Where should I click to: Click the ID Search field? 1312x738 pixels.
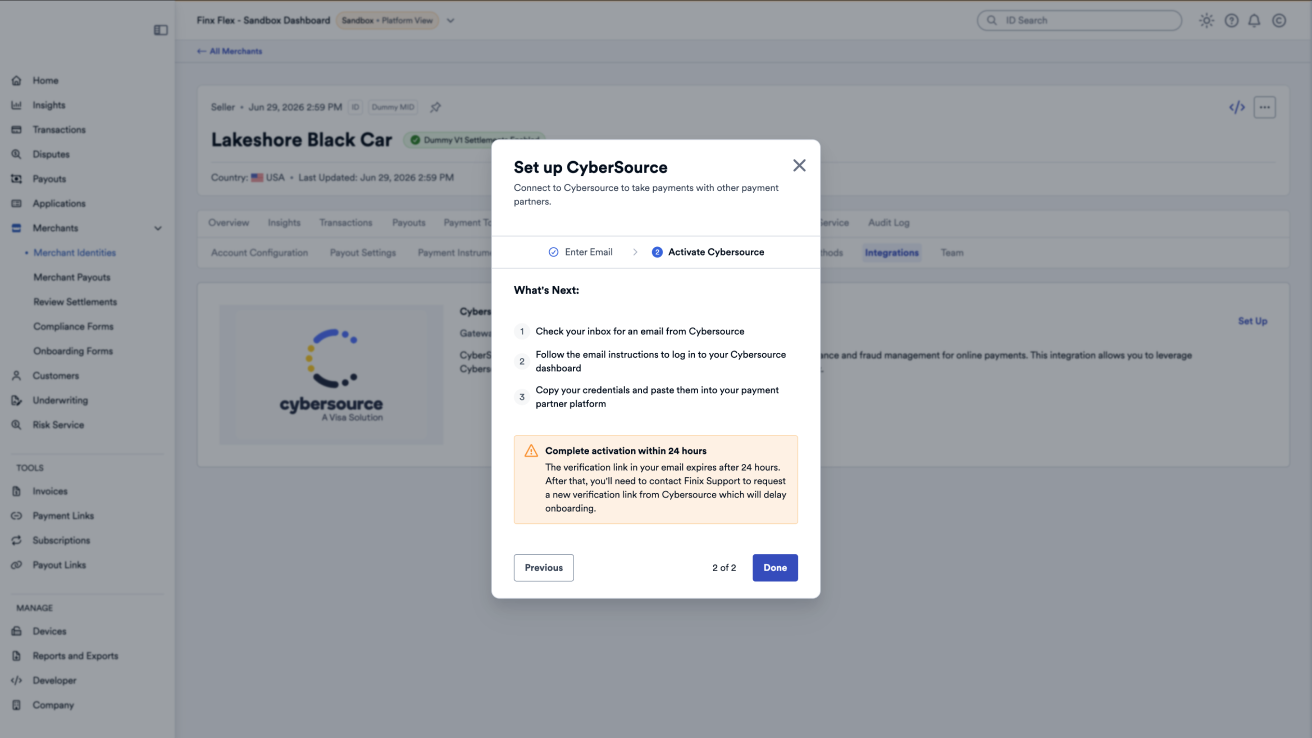click(x=1079, y=20)
